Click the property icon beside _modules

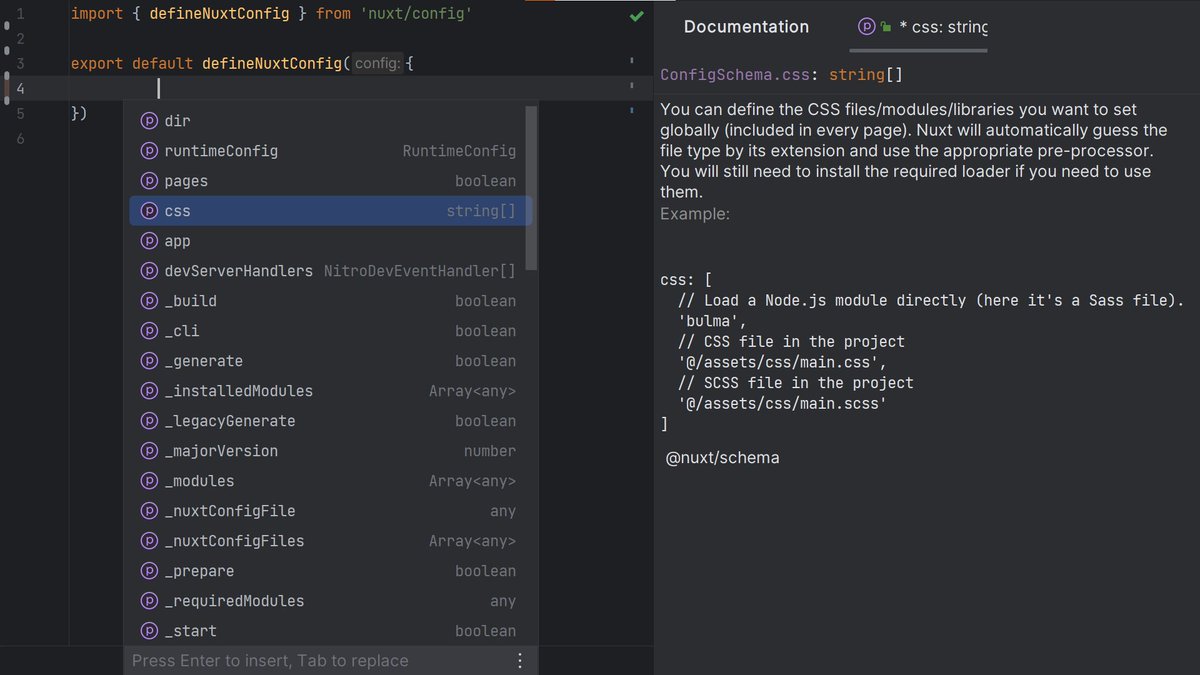coord(149,481)
